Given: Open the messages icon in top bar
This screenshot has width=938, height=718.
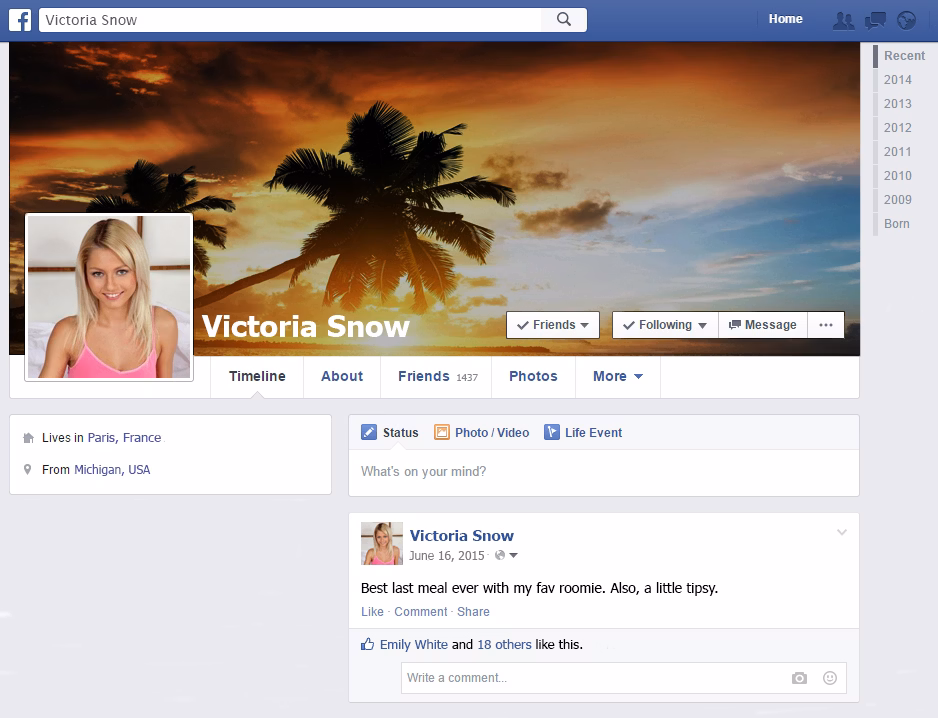Looking at the screenshot, I should pyautogui.click(x=875, y=21).
